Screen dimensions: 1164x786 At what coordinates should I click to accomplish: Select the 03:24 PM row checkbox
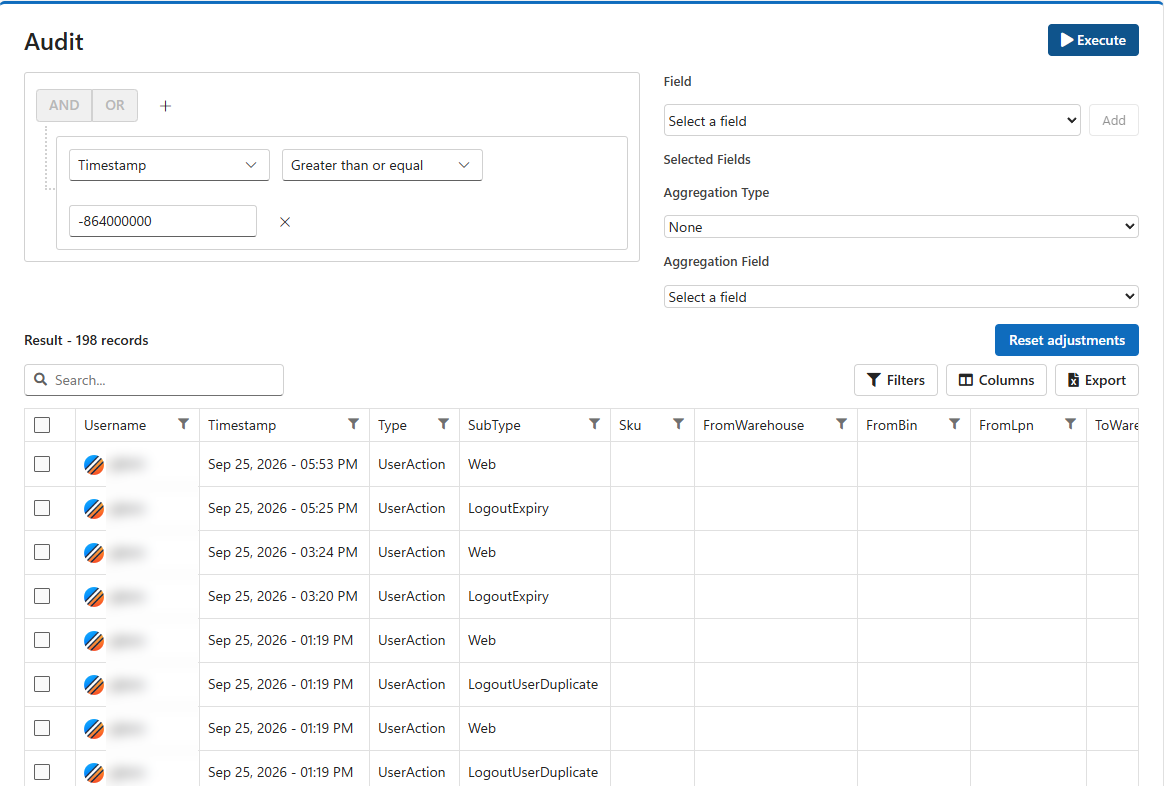click(x=42, y=552)
